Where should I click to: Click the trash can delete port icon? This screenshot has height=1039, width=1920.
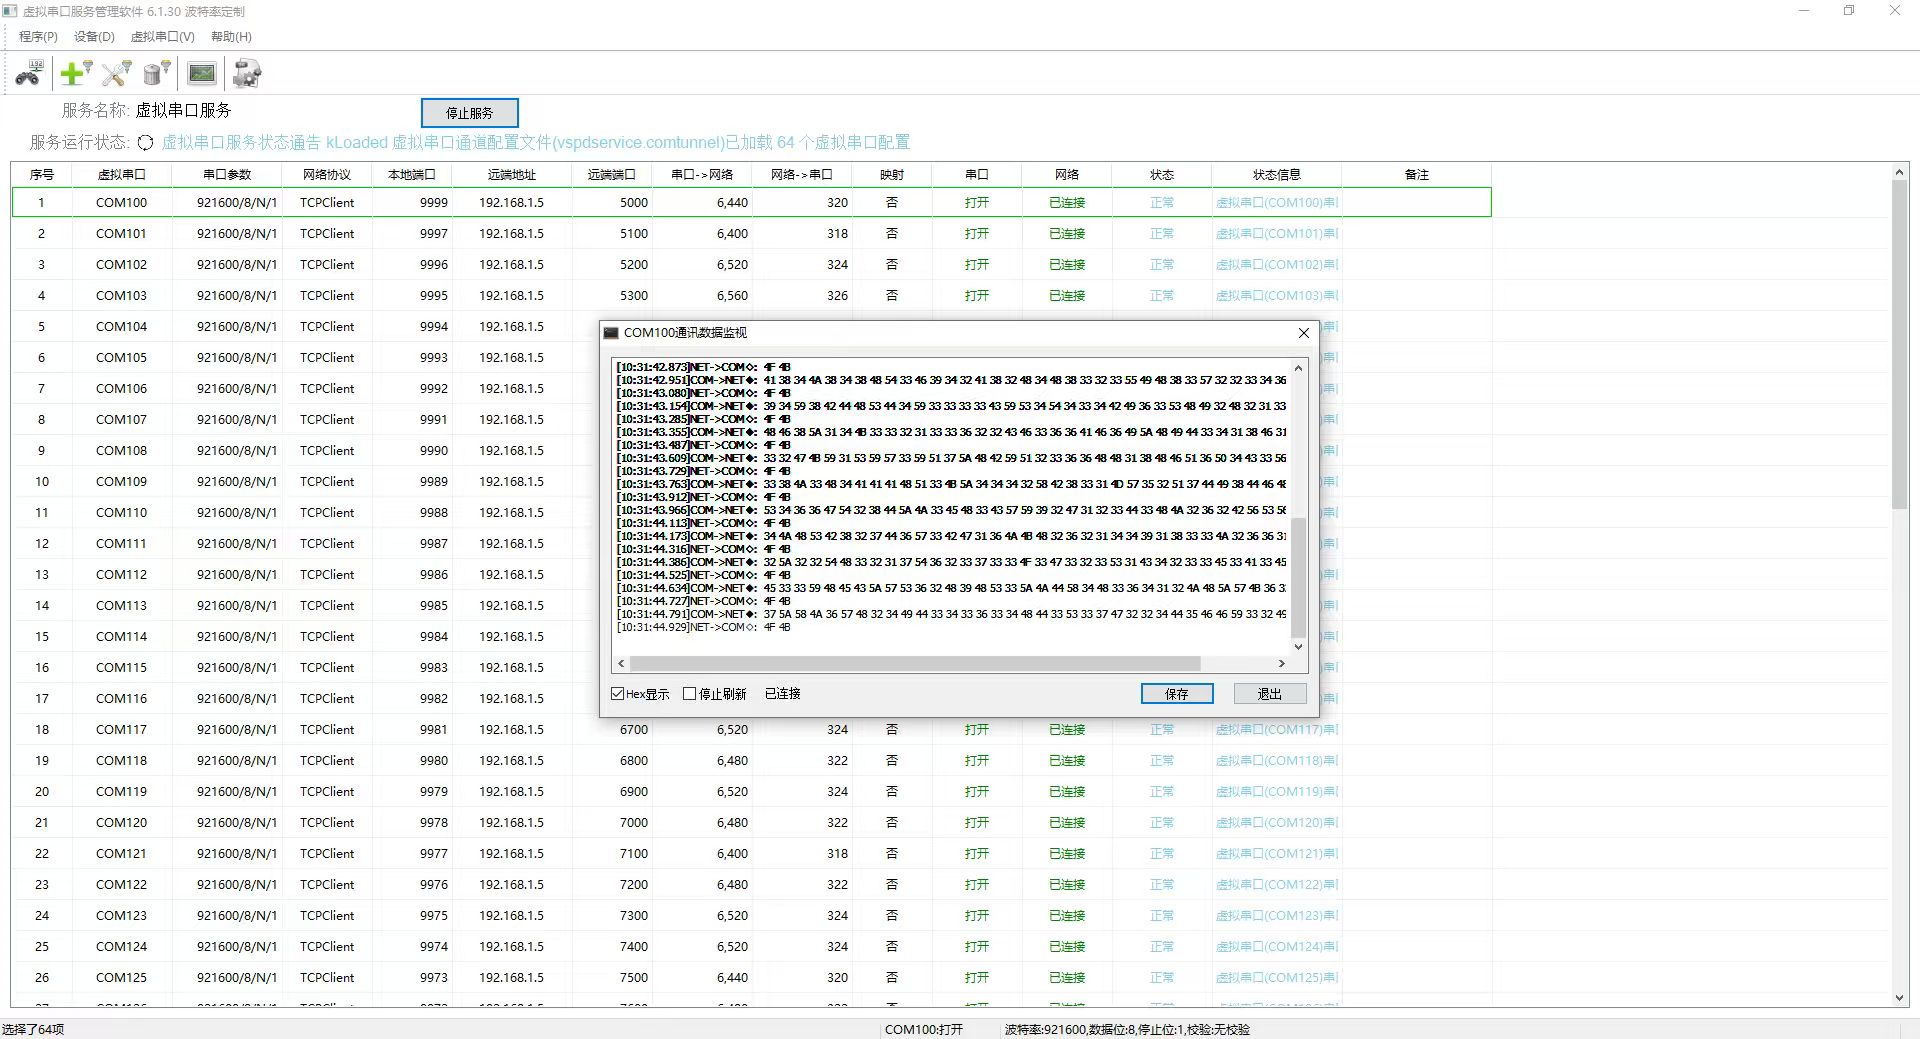(x=156, y=73)
